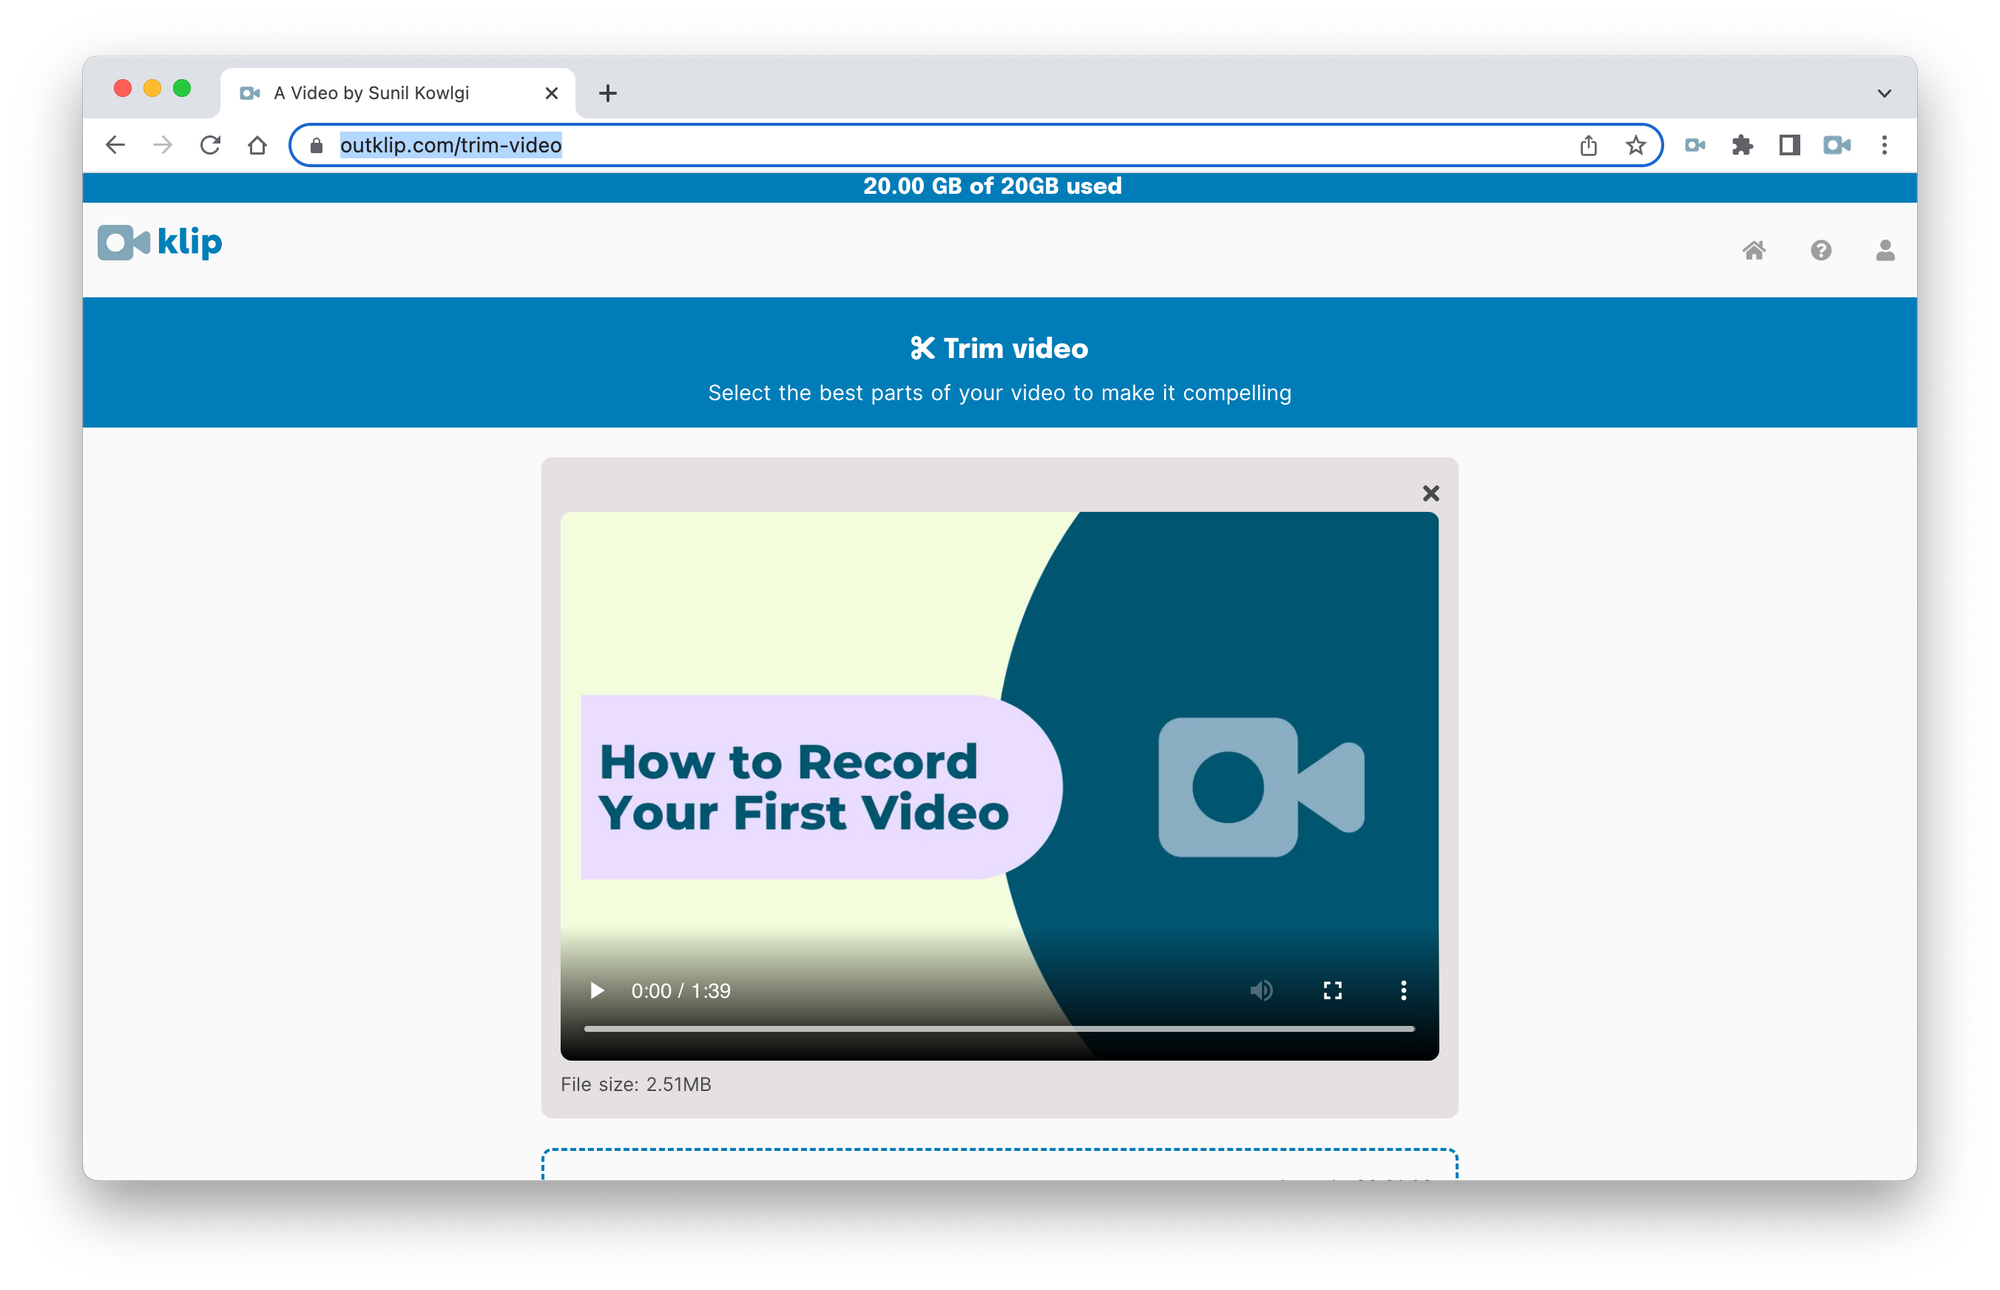The height and width of the screenshot is (1290, 2000).
Task: Click the help question mark icon
Action: coord(1818,249)
